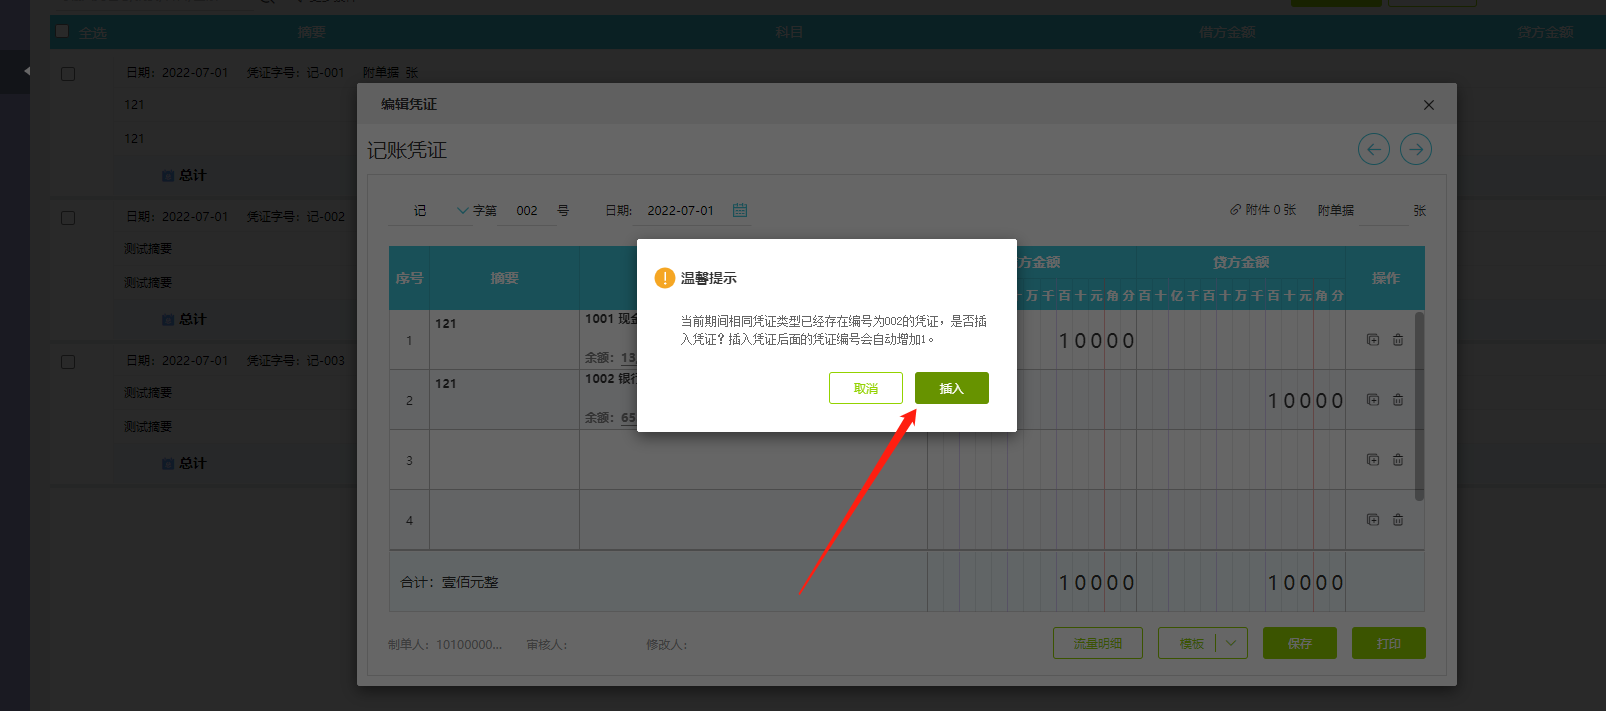
Task: Open the date picker calendar icon
Action: pyautogui.click(x=740, y=210)
